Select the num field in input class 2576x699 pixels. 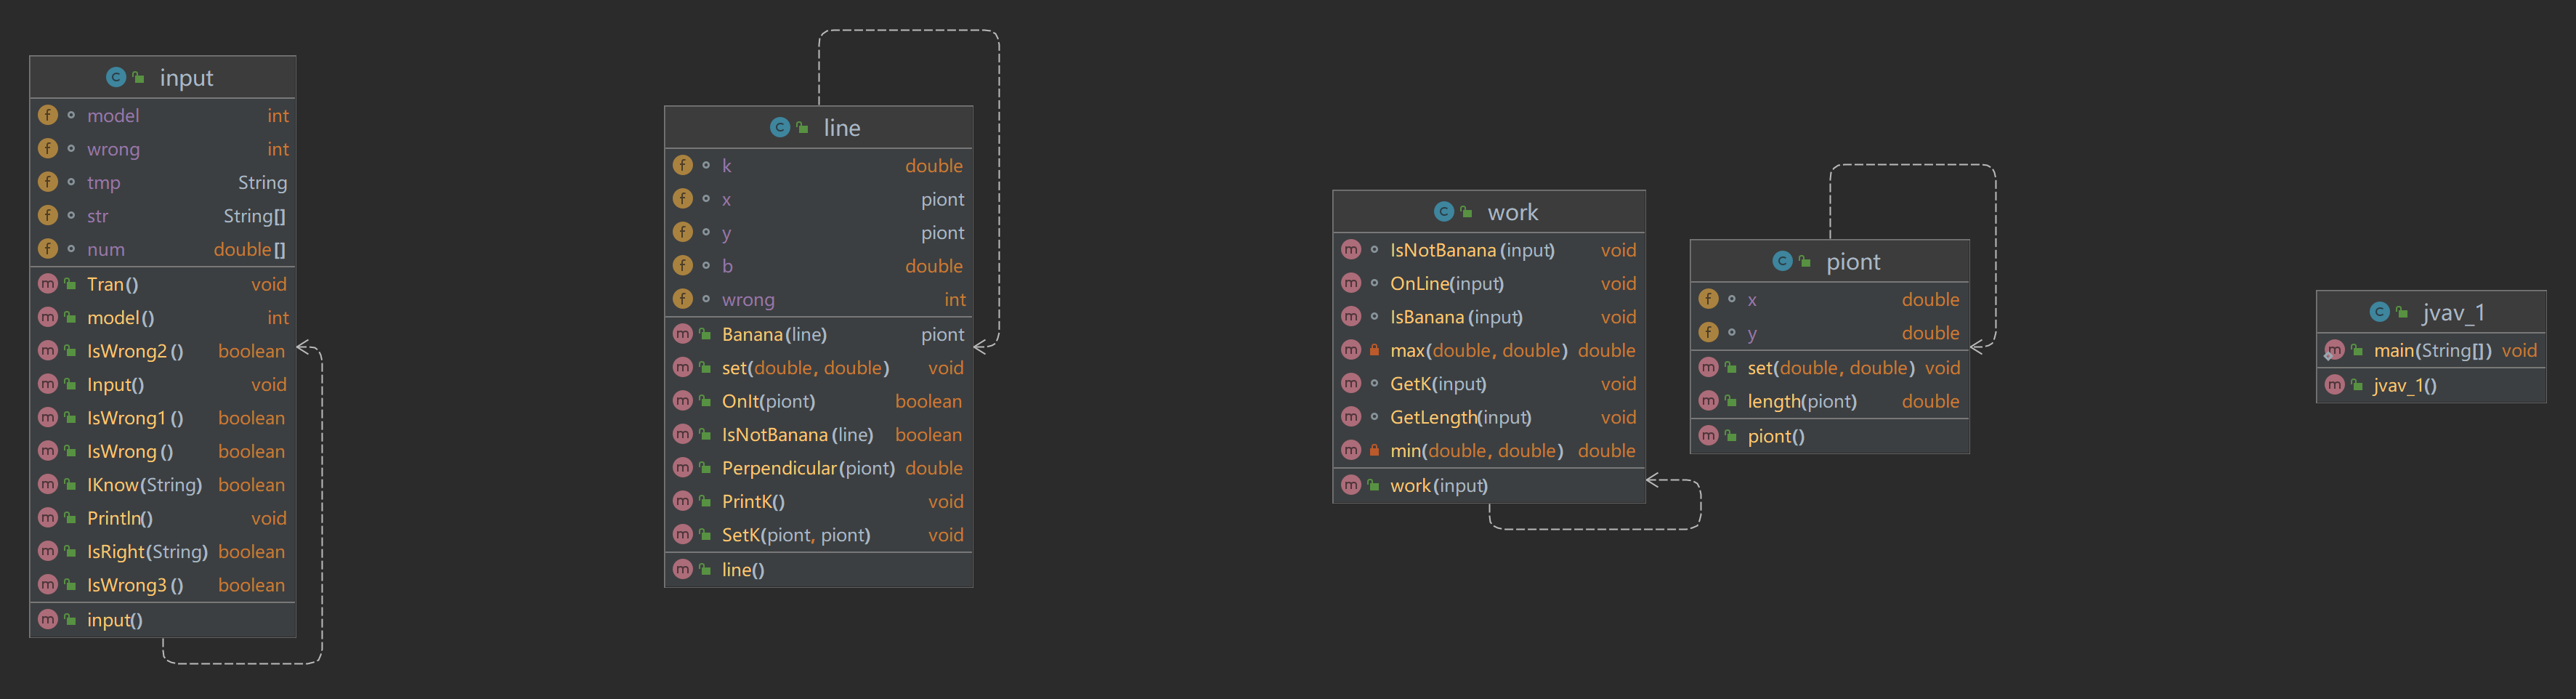click(x=106, y=249)
